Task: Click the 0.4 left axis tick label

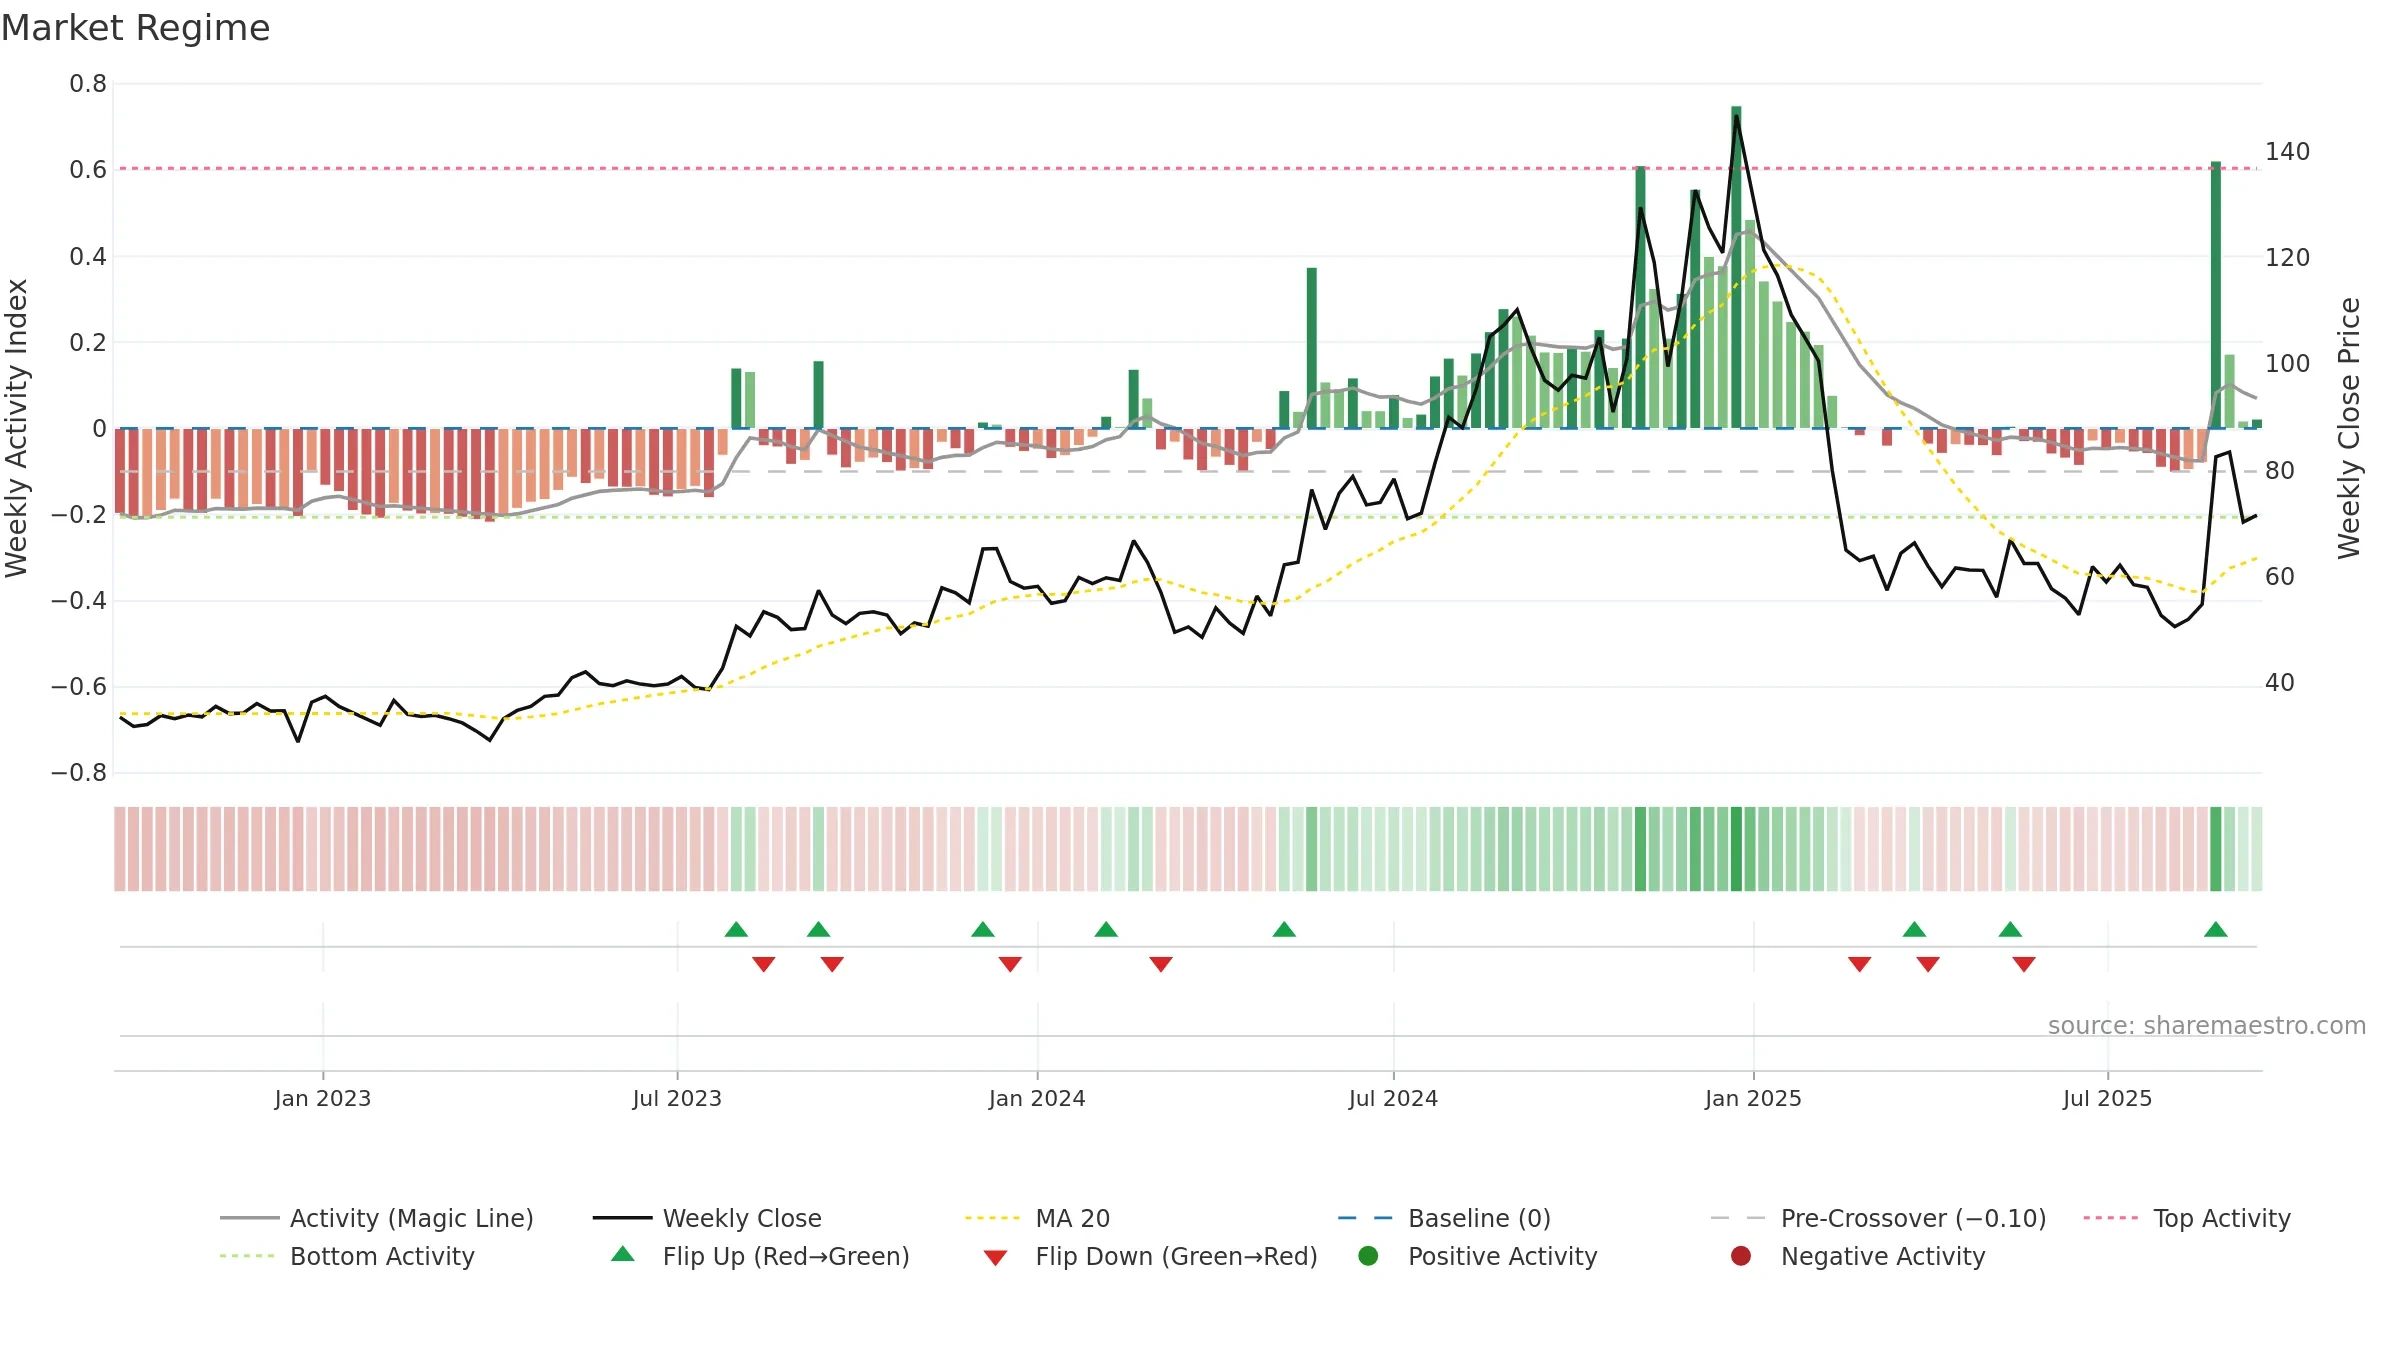Action: tap(88, 256)
